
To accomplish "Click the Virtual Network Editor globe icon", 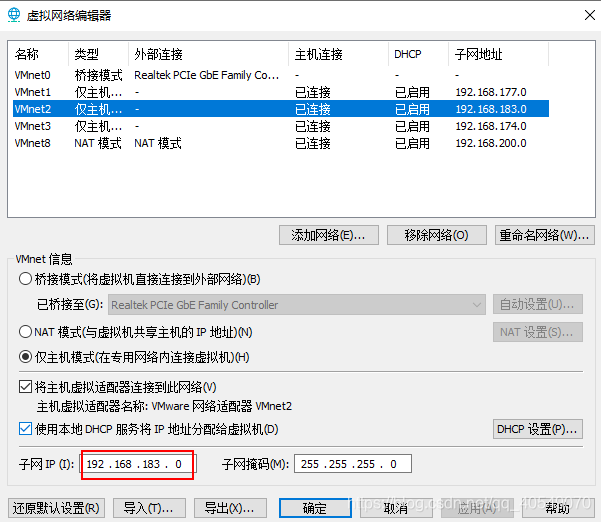I will pyautogui.click(x=14, y=15).
